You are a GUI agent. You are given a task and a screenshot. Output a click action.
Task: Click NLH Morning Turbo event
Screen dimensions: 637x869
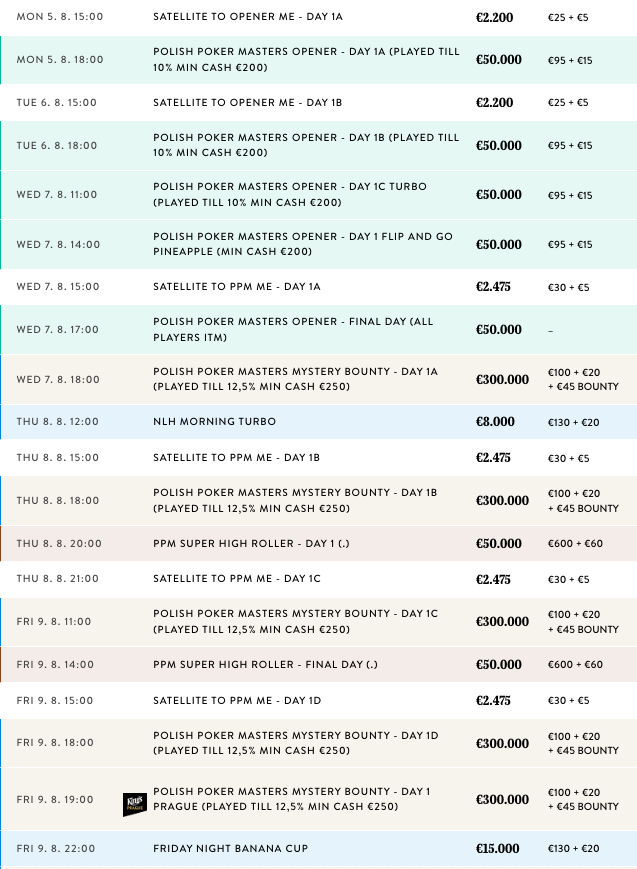214,422
